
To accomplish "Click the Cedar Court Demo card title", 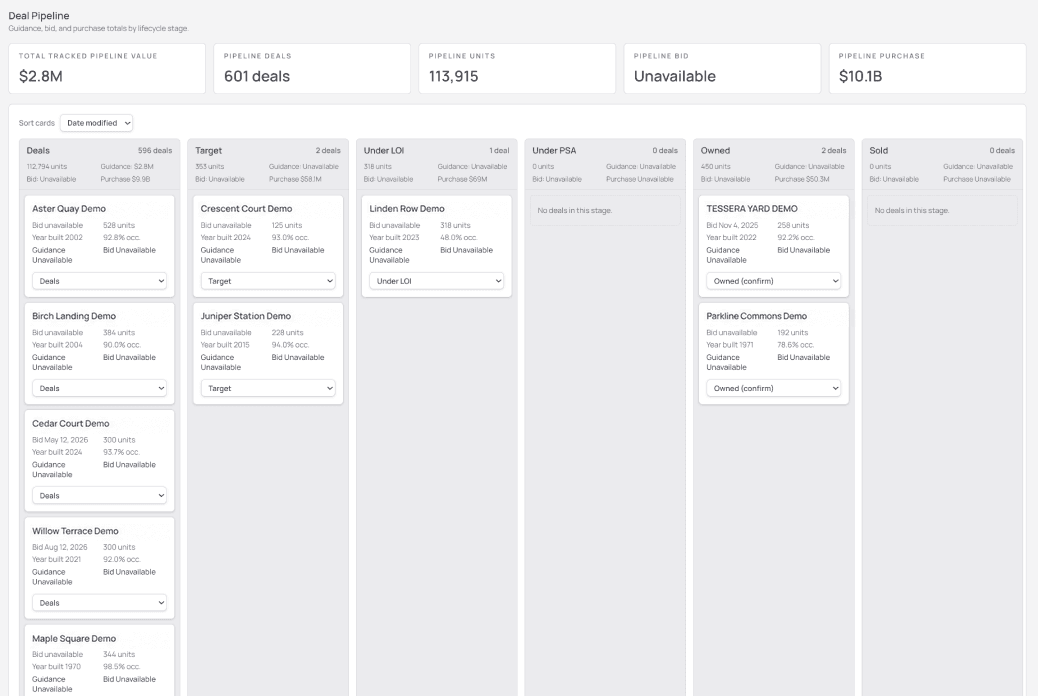I will coord(71,423).
